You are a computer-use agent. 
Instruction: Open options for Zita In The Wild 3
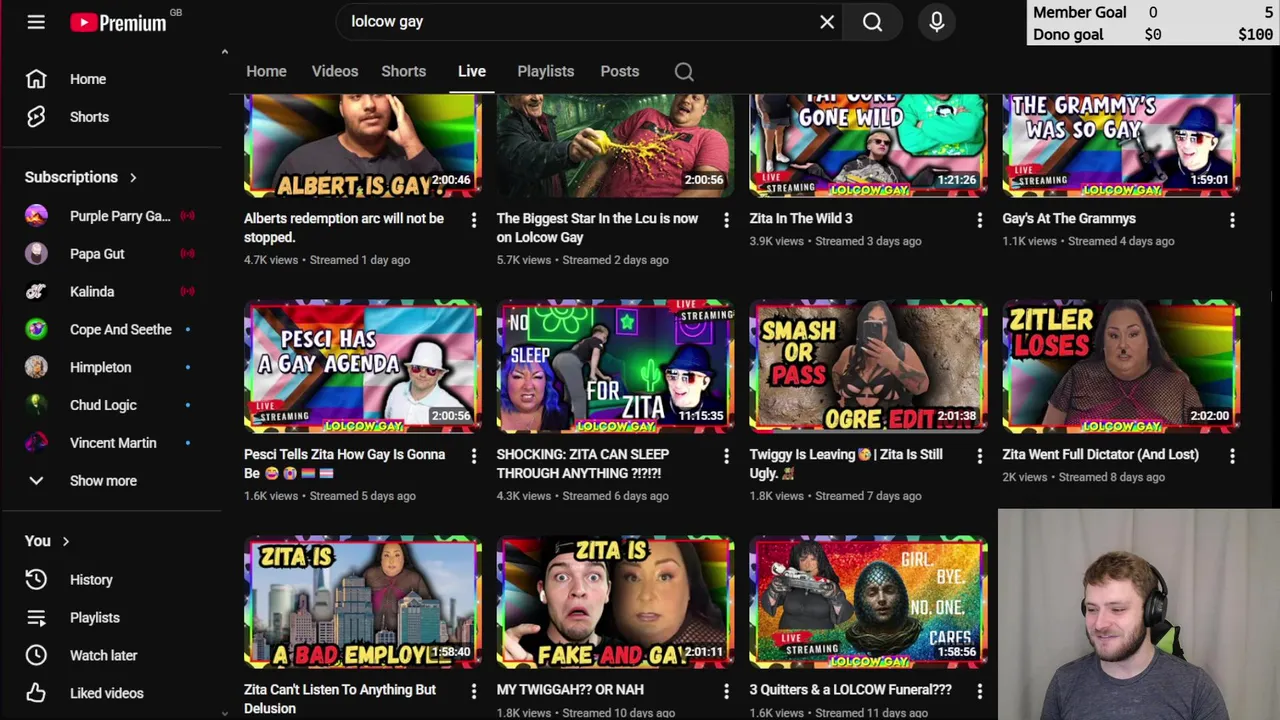tap(980, 219)
